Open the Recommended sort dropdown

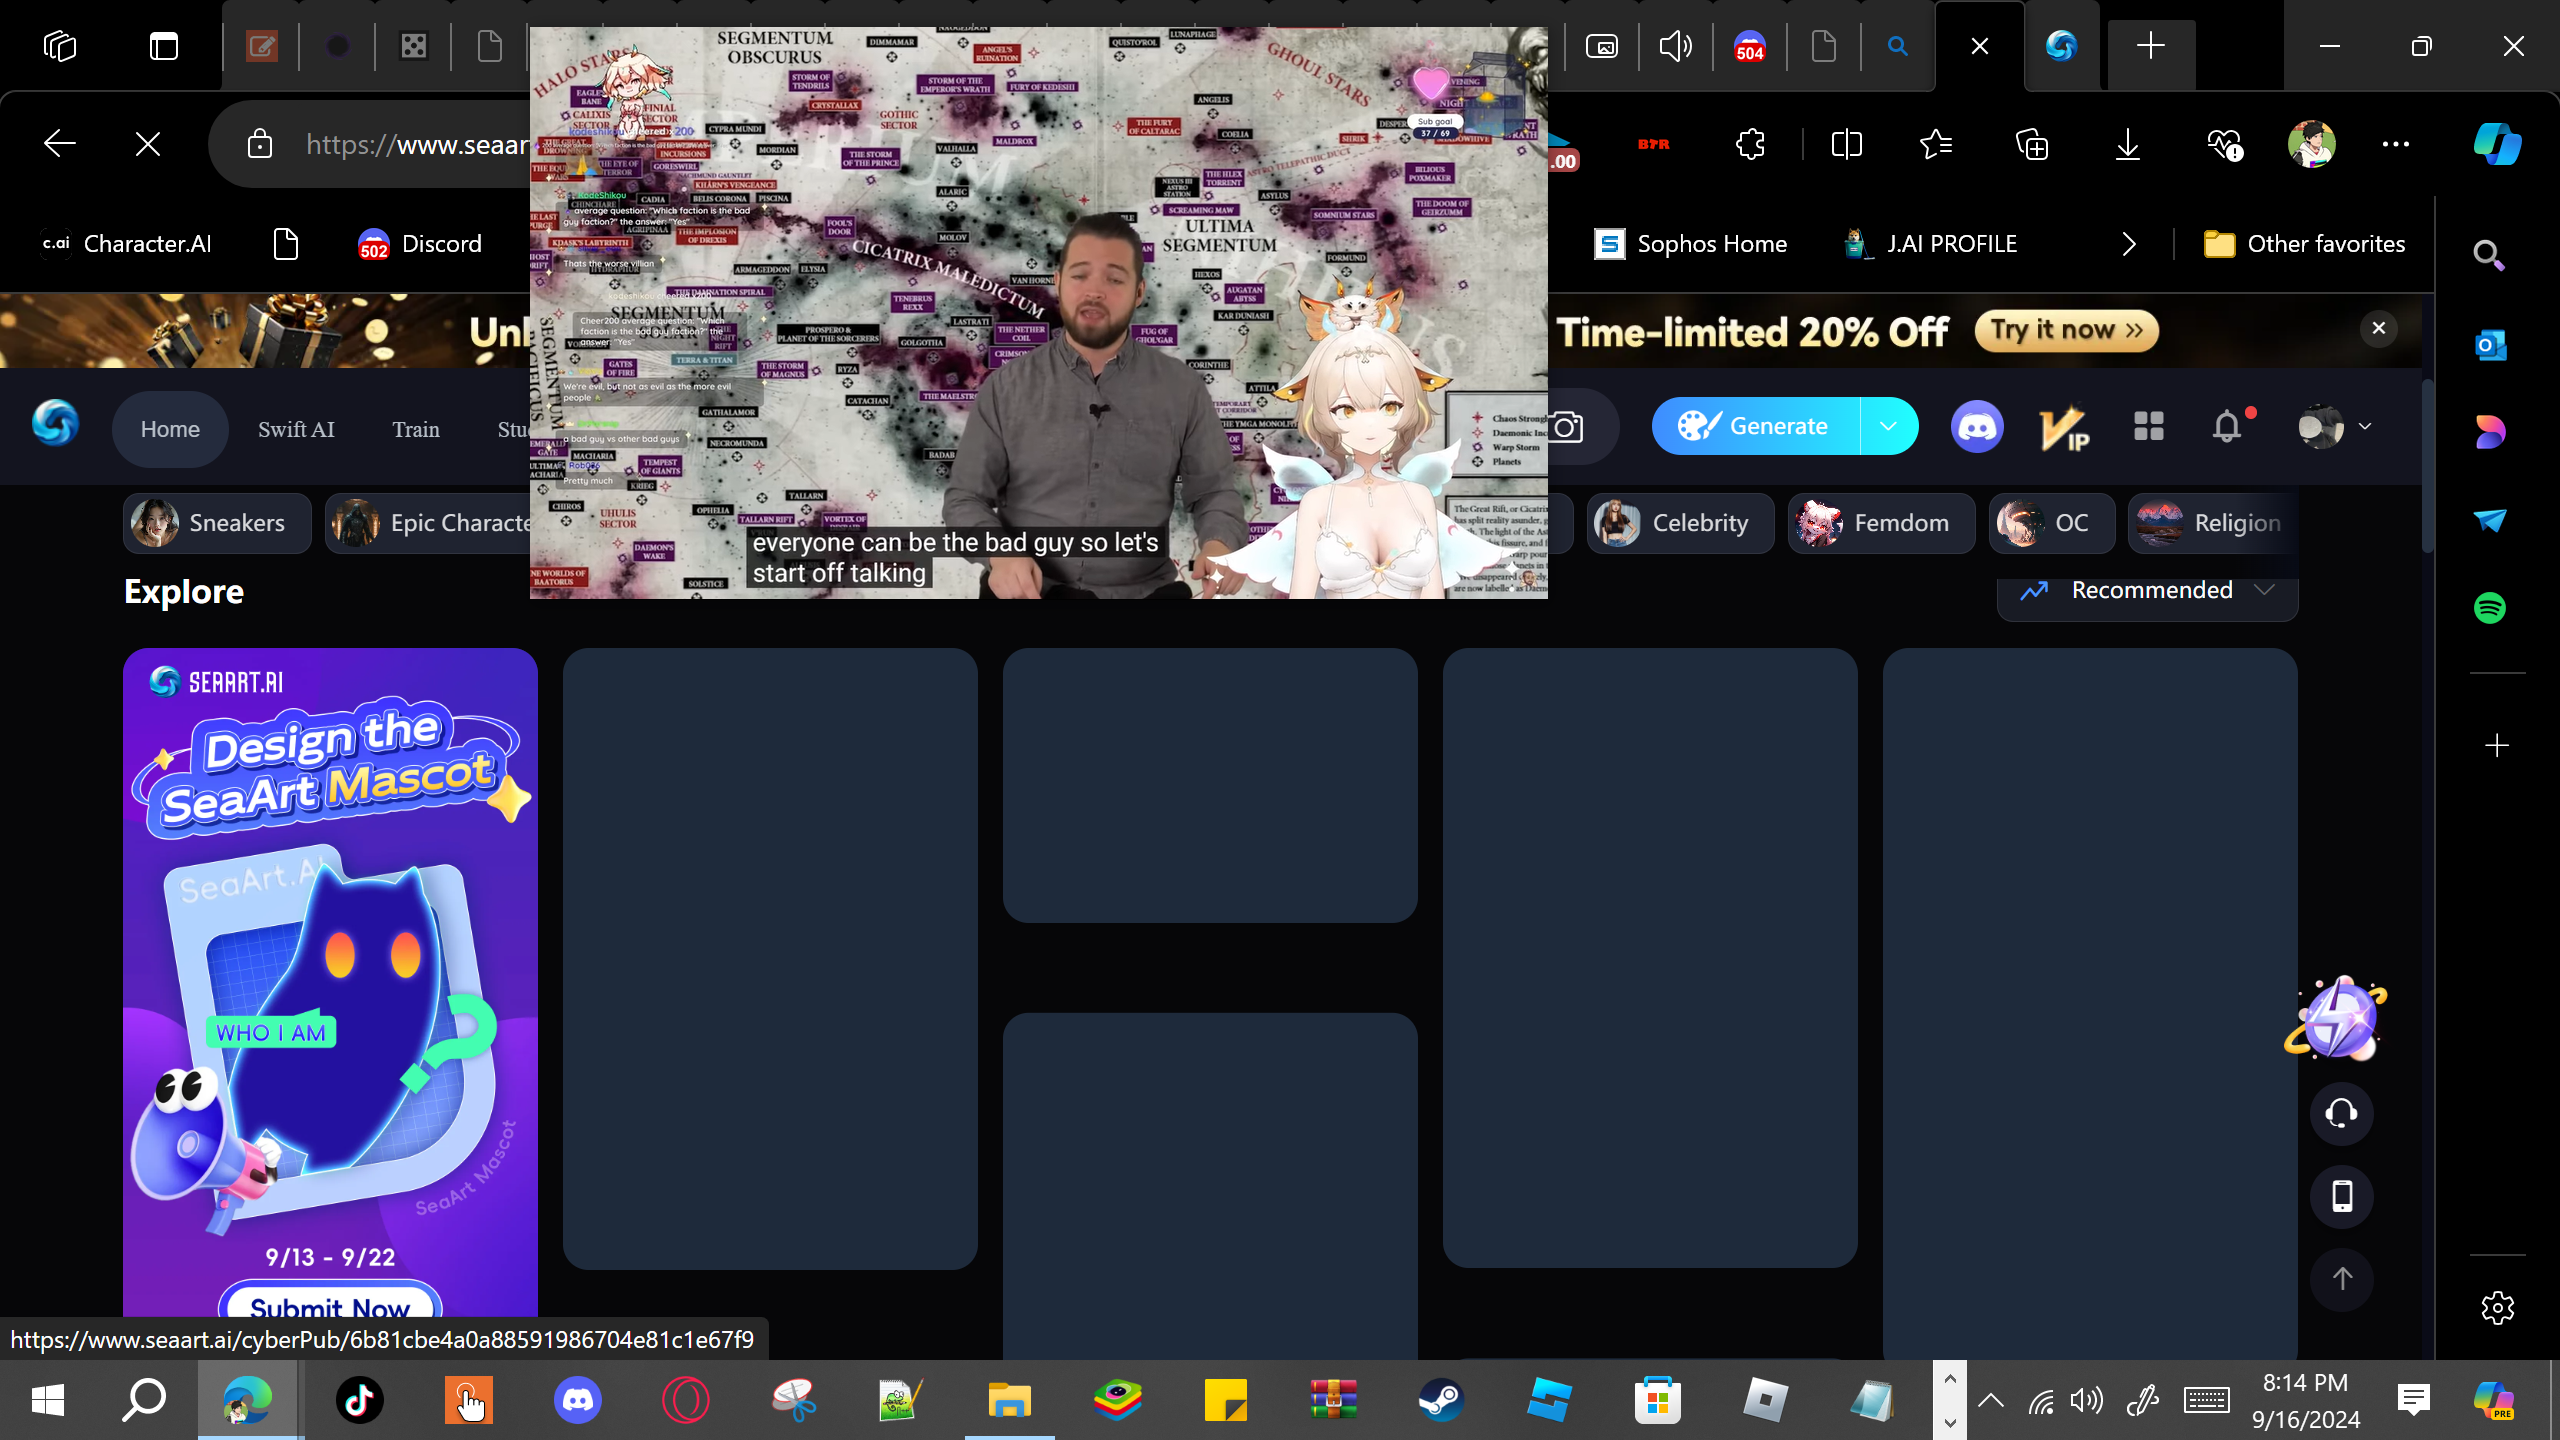(x=2147, y=591)
